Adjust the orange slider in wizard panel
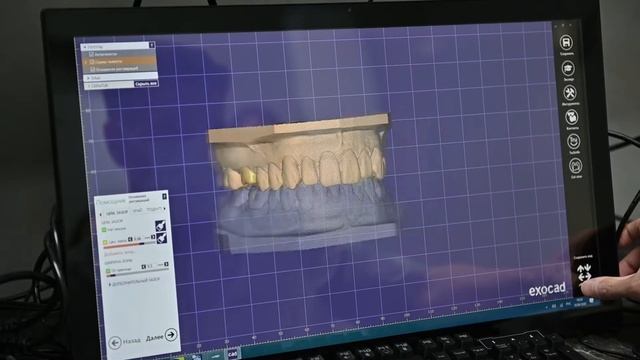The width and height of the screenshot is (640, 360). tap(130, 245)
